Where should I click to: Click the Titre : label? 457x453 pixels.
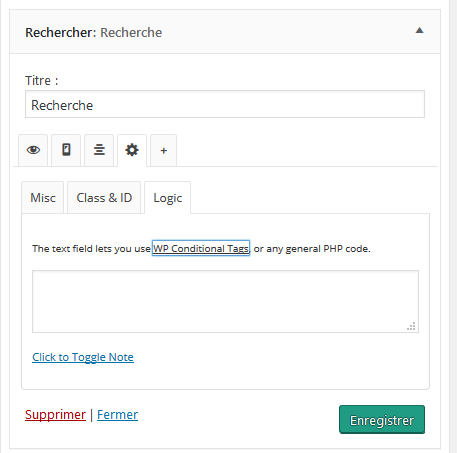[x=42, y=81]
